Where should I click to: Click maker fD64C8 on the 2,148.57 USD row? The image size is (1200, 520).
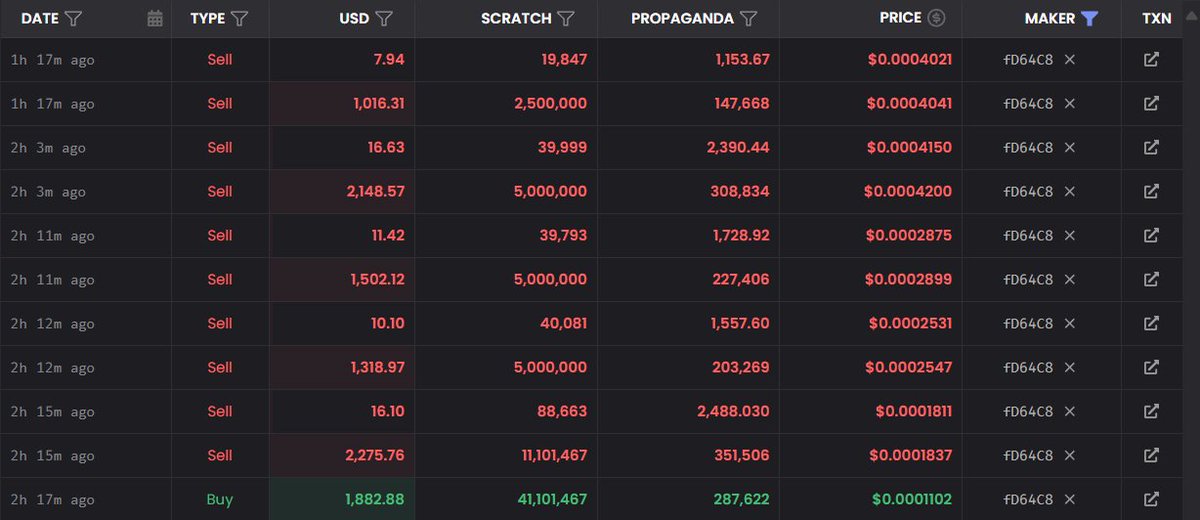[x=1028, y=192]
